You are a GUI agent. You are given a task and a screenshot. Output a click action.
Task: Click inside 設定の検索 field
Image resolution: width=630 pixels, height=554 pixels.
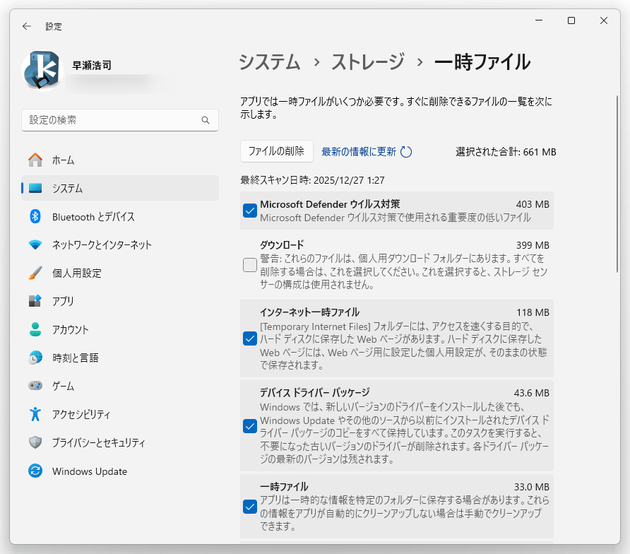[x=120, y=120]
